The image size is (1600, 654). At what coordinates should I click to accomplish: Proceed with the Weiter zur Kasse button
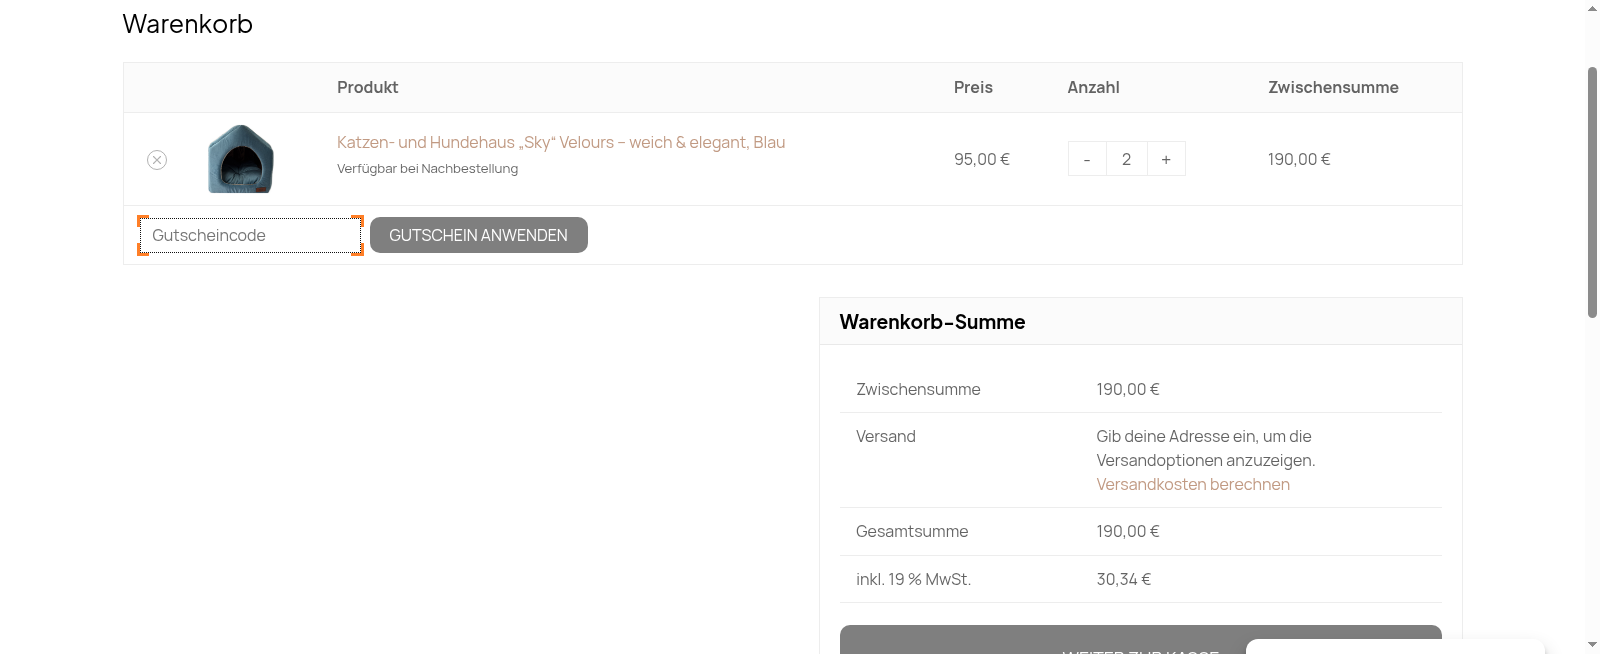1040,640
